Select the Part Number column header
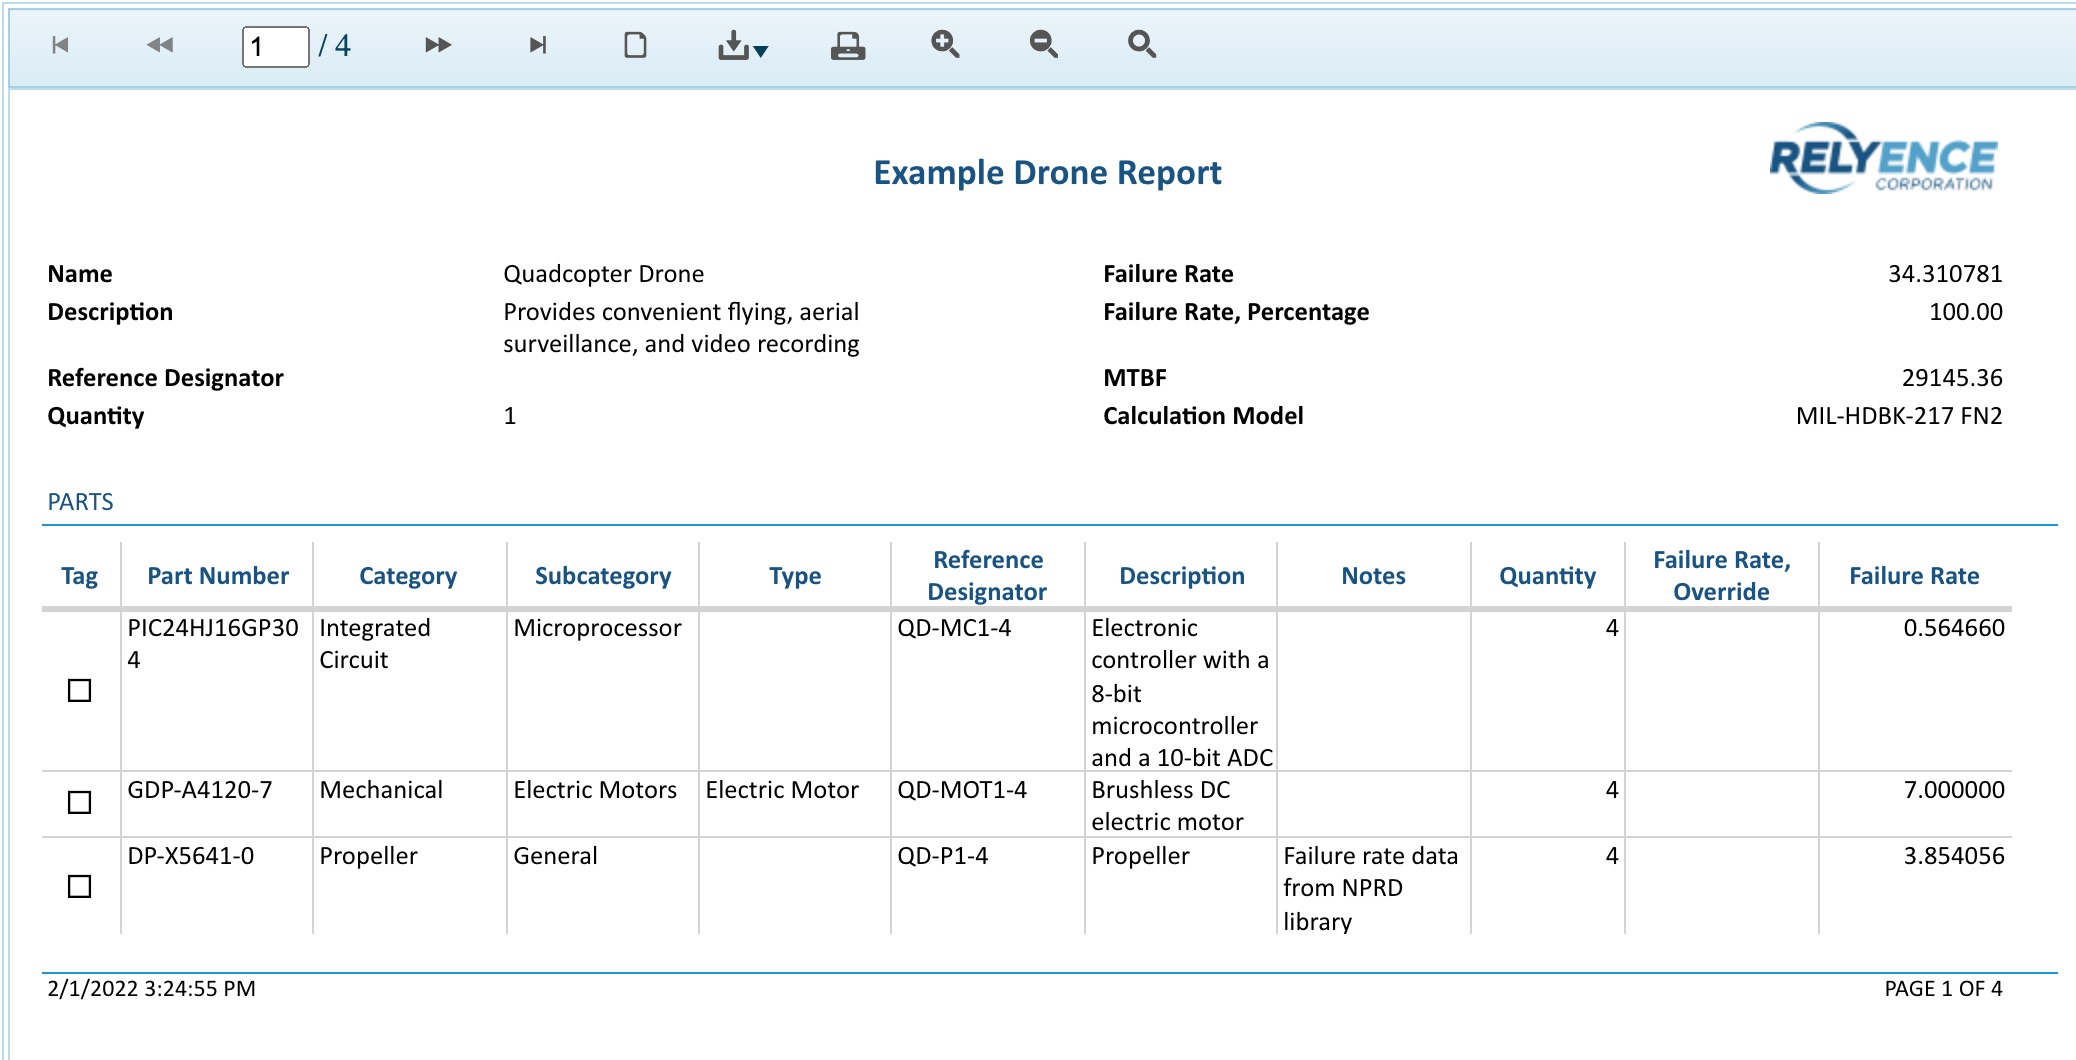The image size is (2076, 1060). 217,576
